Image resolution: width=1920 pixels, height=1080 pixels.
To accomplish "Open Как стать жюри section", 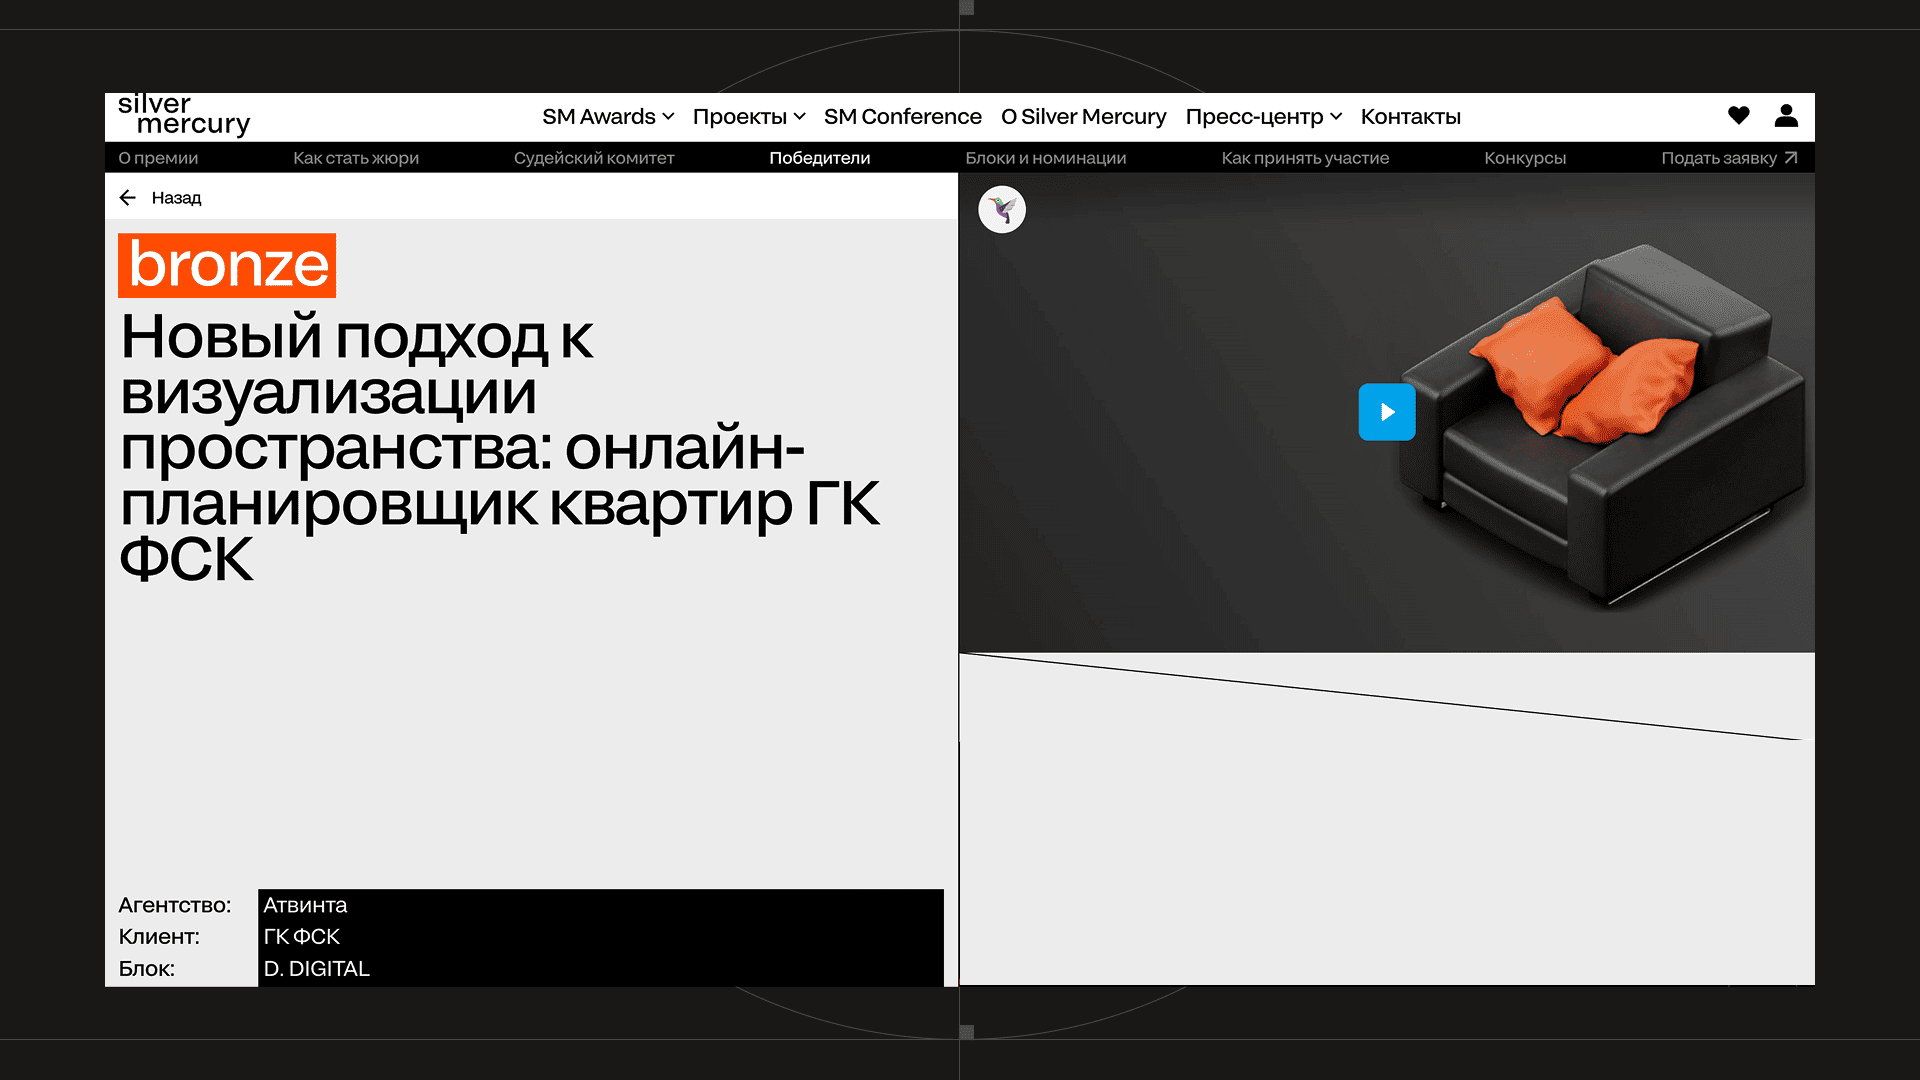I will coord(356,158).
